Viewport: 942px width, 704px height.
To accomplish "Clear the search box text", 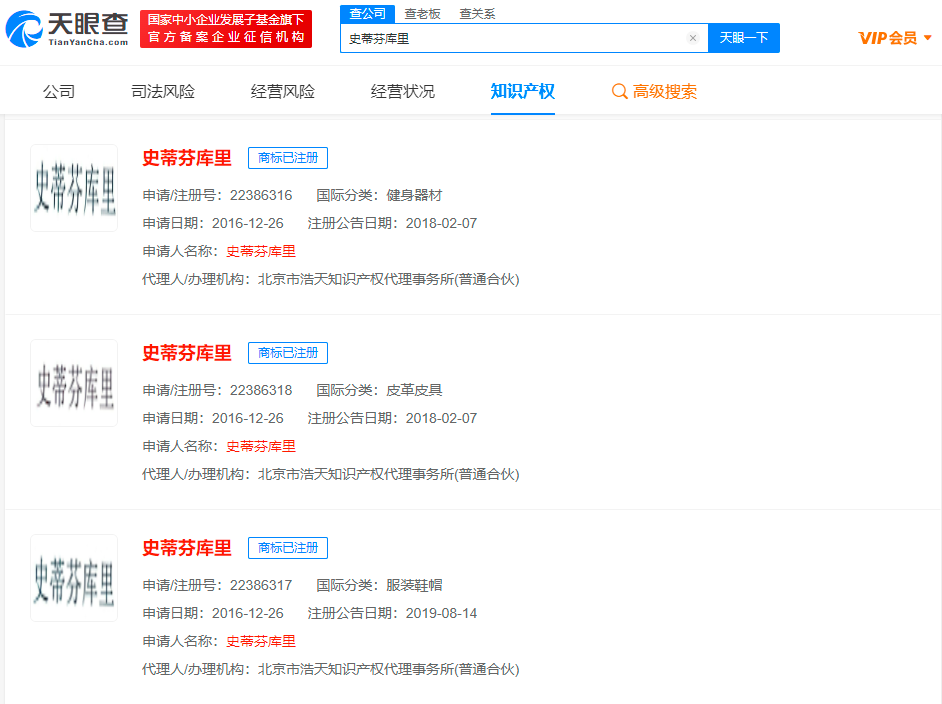I will [692, 38].
